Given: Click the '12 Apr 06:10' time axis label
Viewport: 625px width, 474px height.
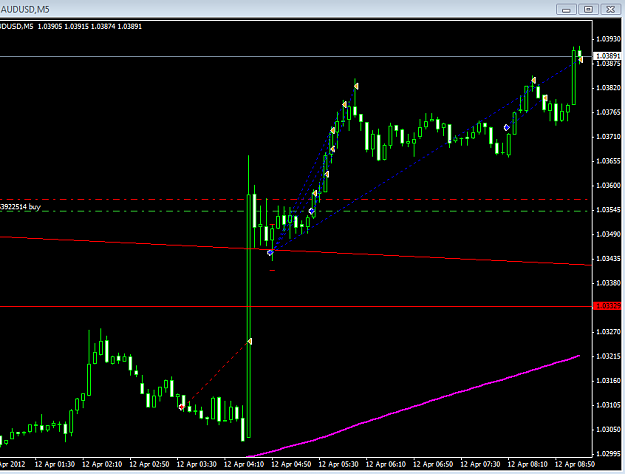Looking at the screenshot, I should 386,464.
